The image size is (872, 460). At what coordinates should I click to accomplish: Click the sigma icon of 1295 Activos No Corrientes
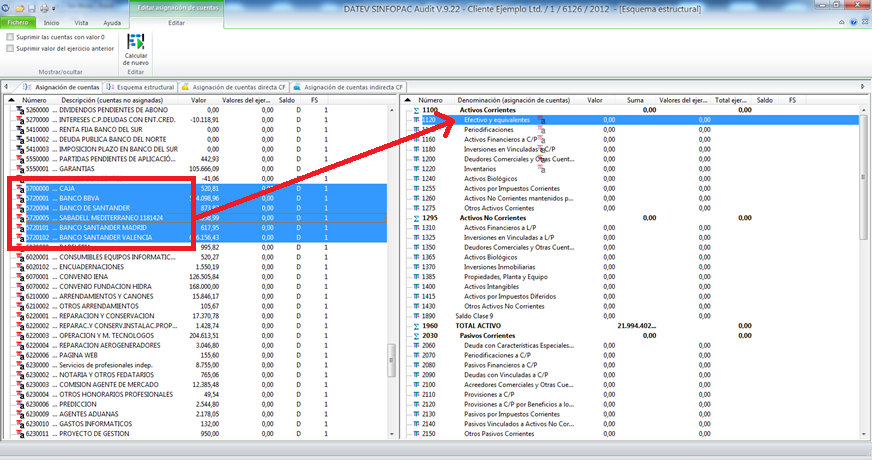click(x=416, y=218)
